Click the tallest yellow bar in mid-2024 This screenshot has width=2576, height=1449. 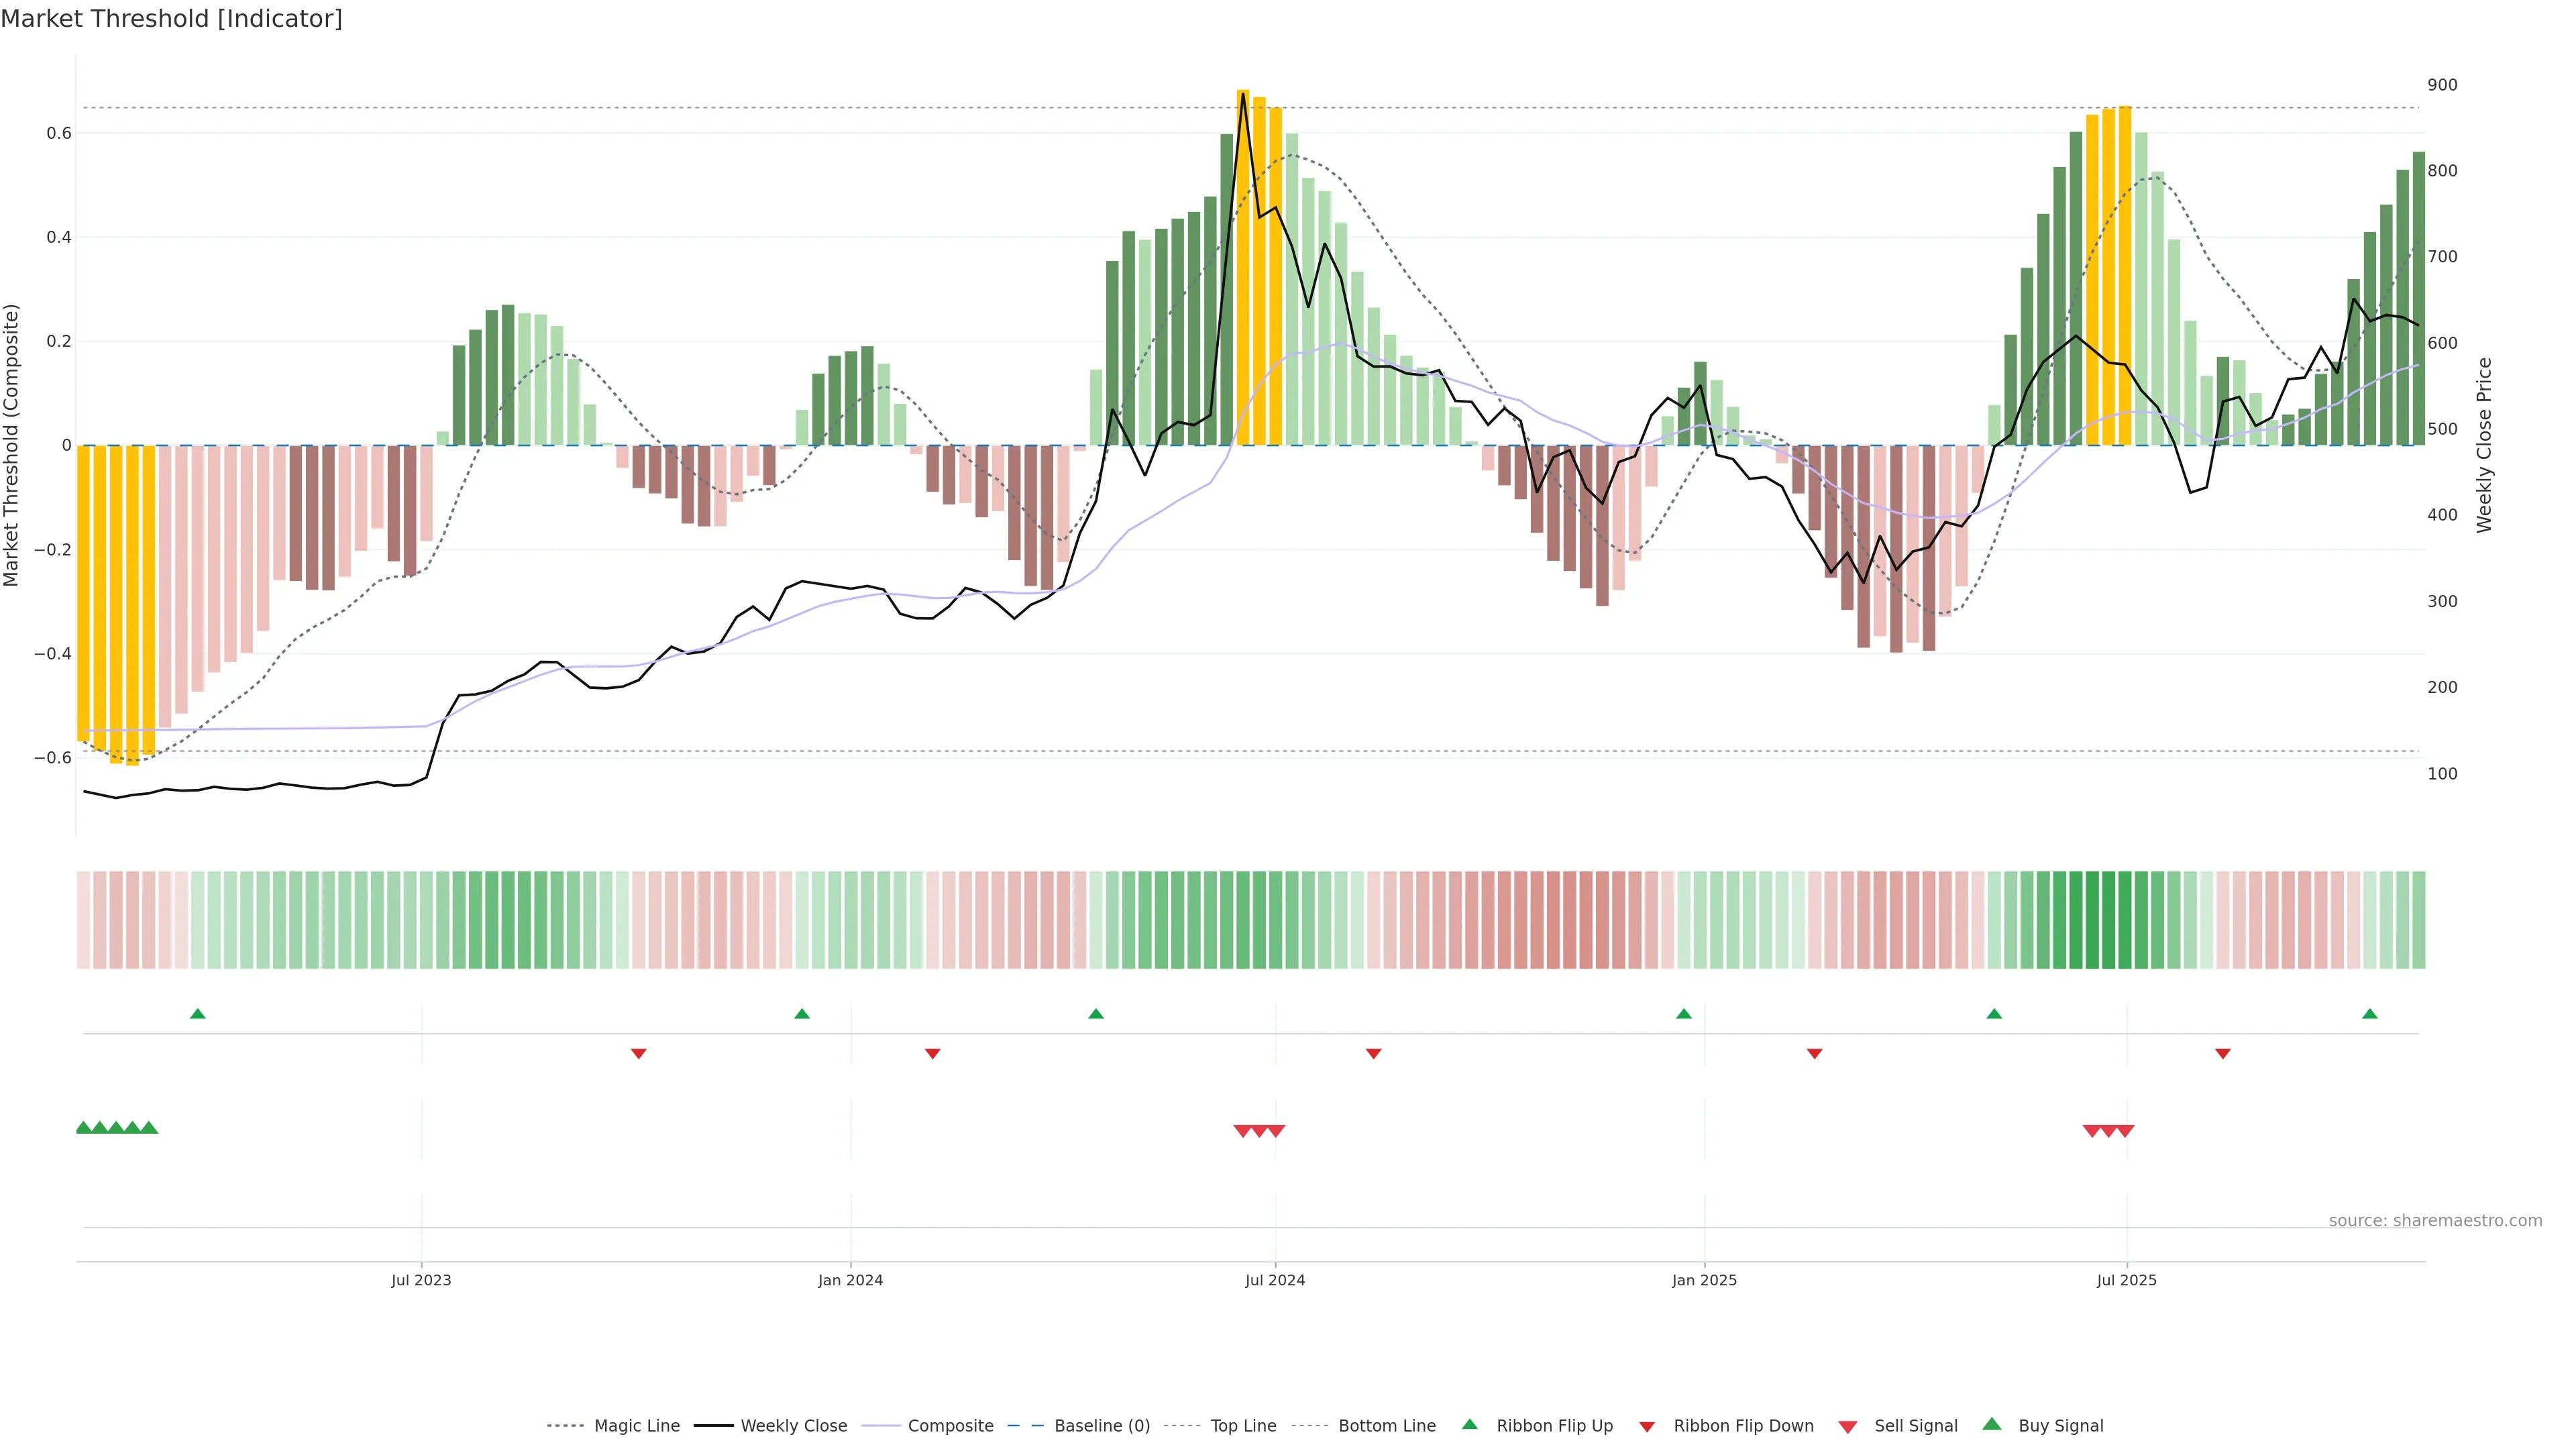[1243, 270]
